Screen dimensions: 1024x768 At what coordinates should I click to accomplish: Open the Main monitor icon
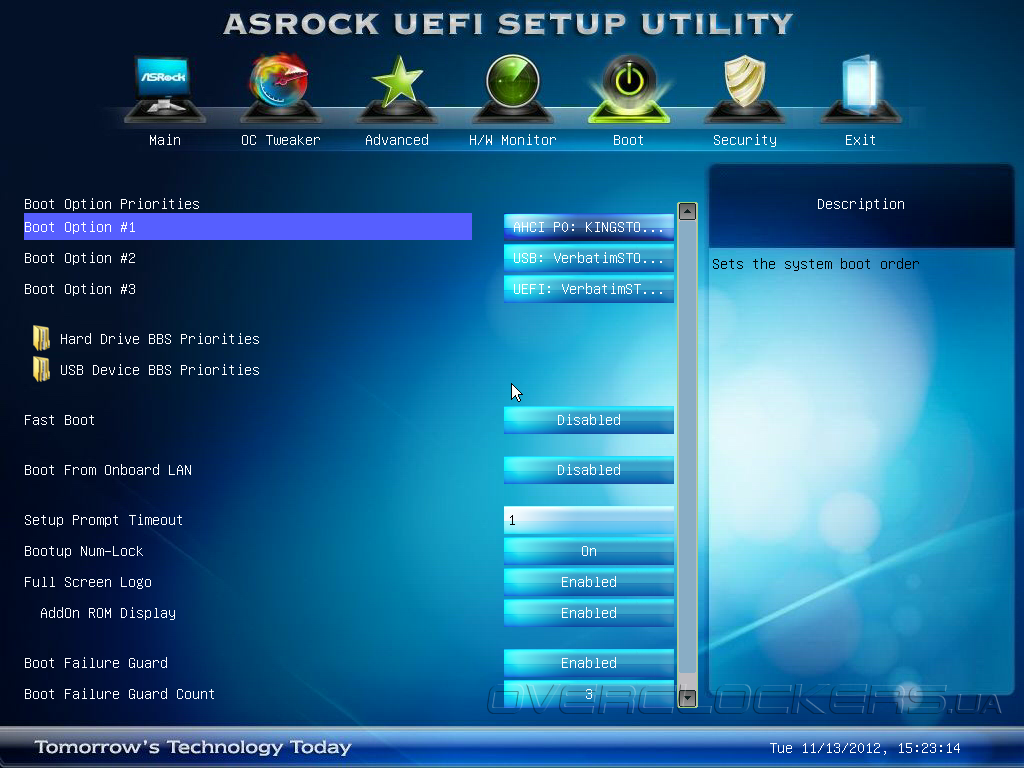coord(164,88)
